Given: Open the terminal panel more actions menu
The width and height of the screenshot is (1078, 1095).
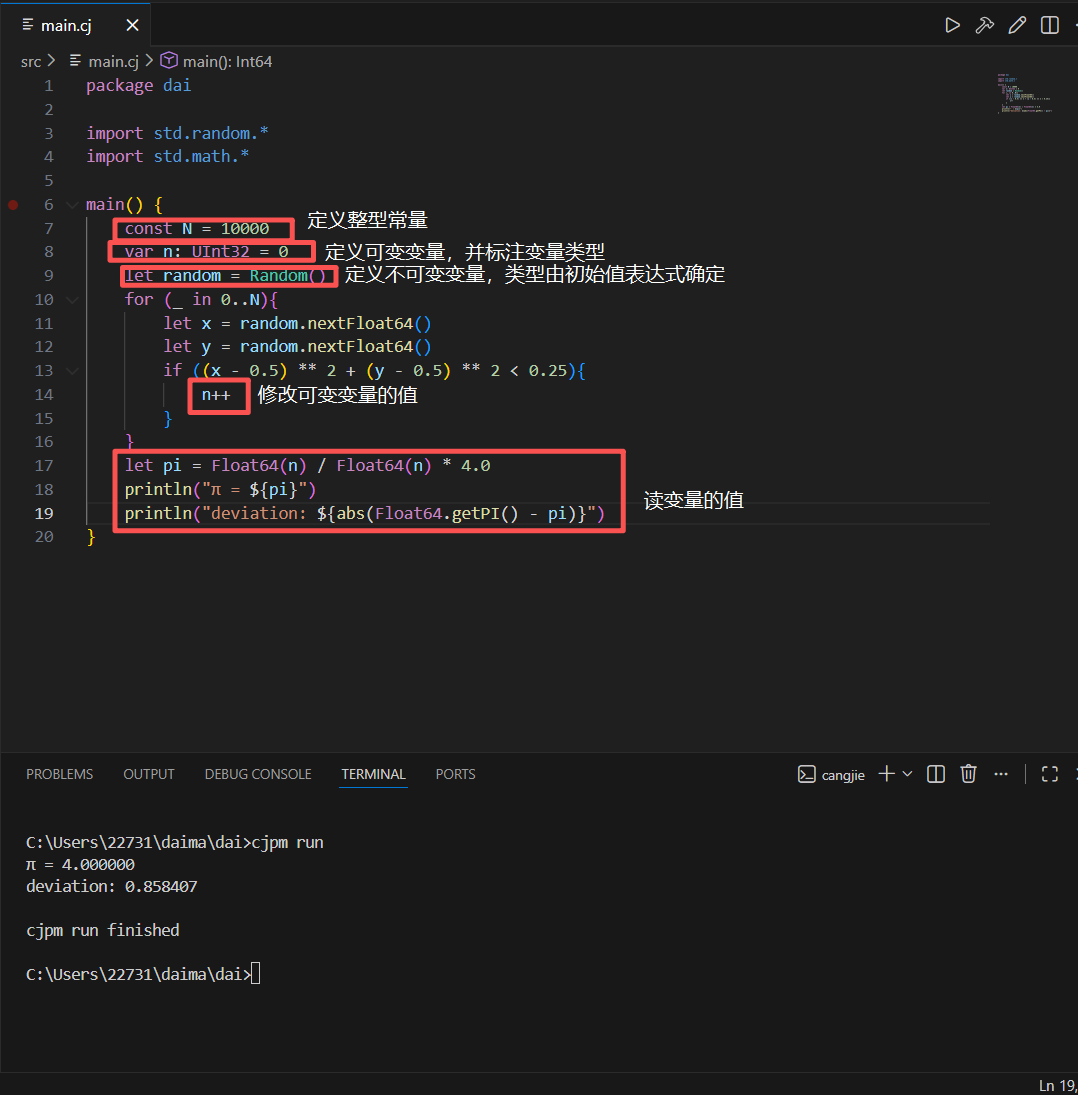Looking at the screenshot, I should [x=1001, y=774].
